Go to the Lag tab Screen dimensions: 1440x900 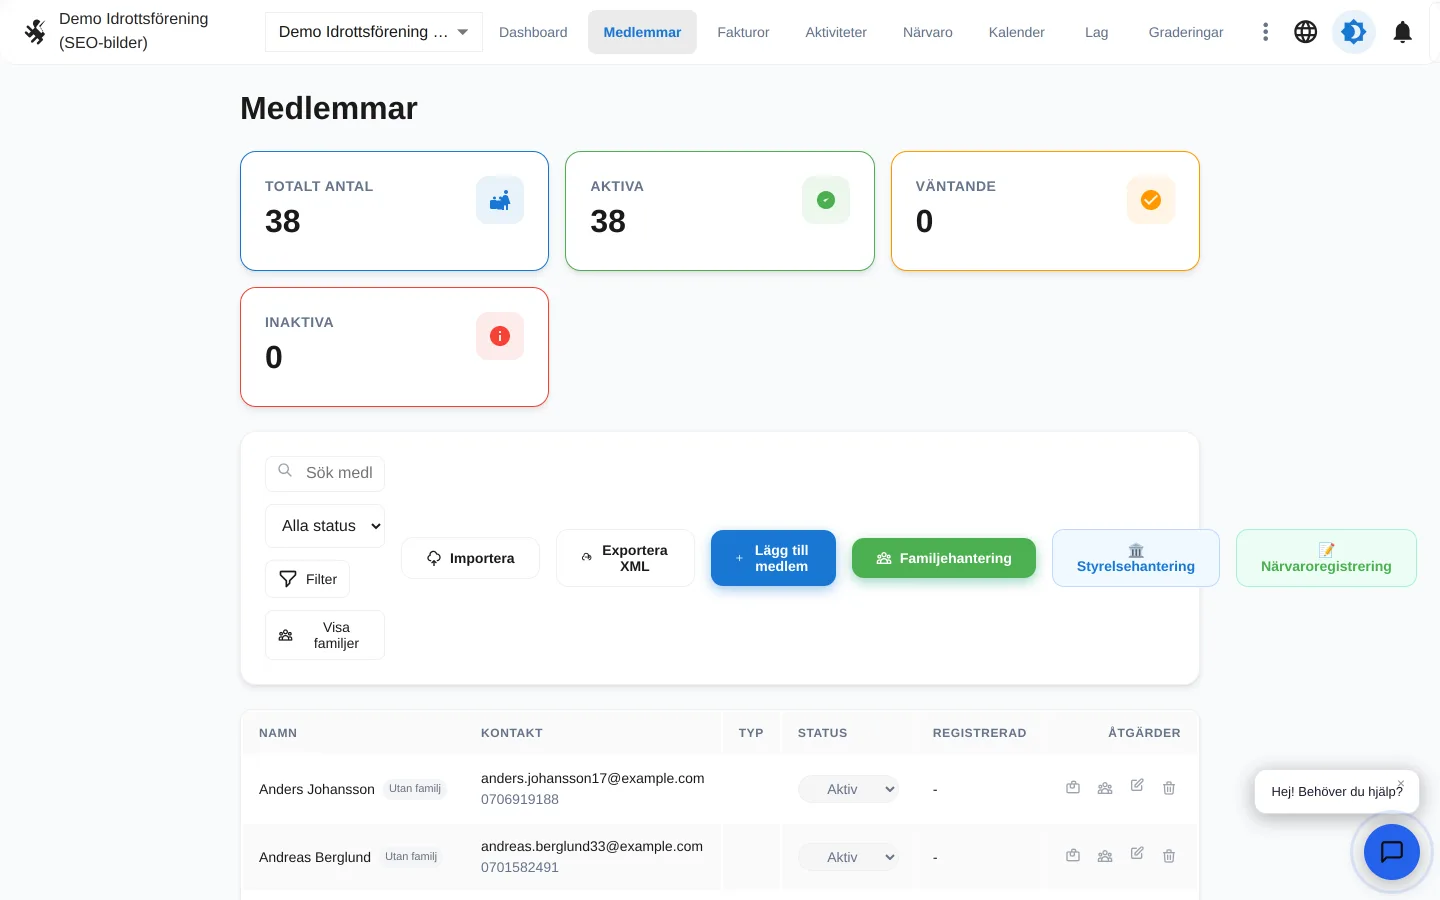click(1097, 32)
